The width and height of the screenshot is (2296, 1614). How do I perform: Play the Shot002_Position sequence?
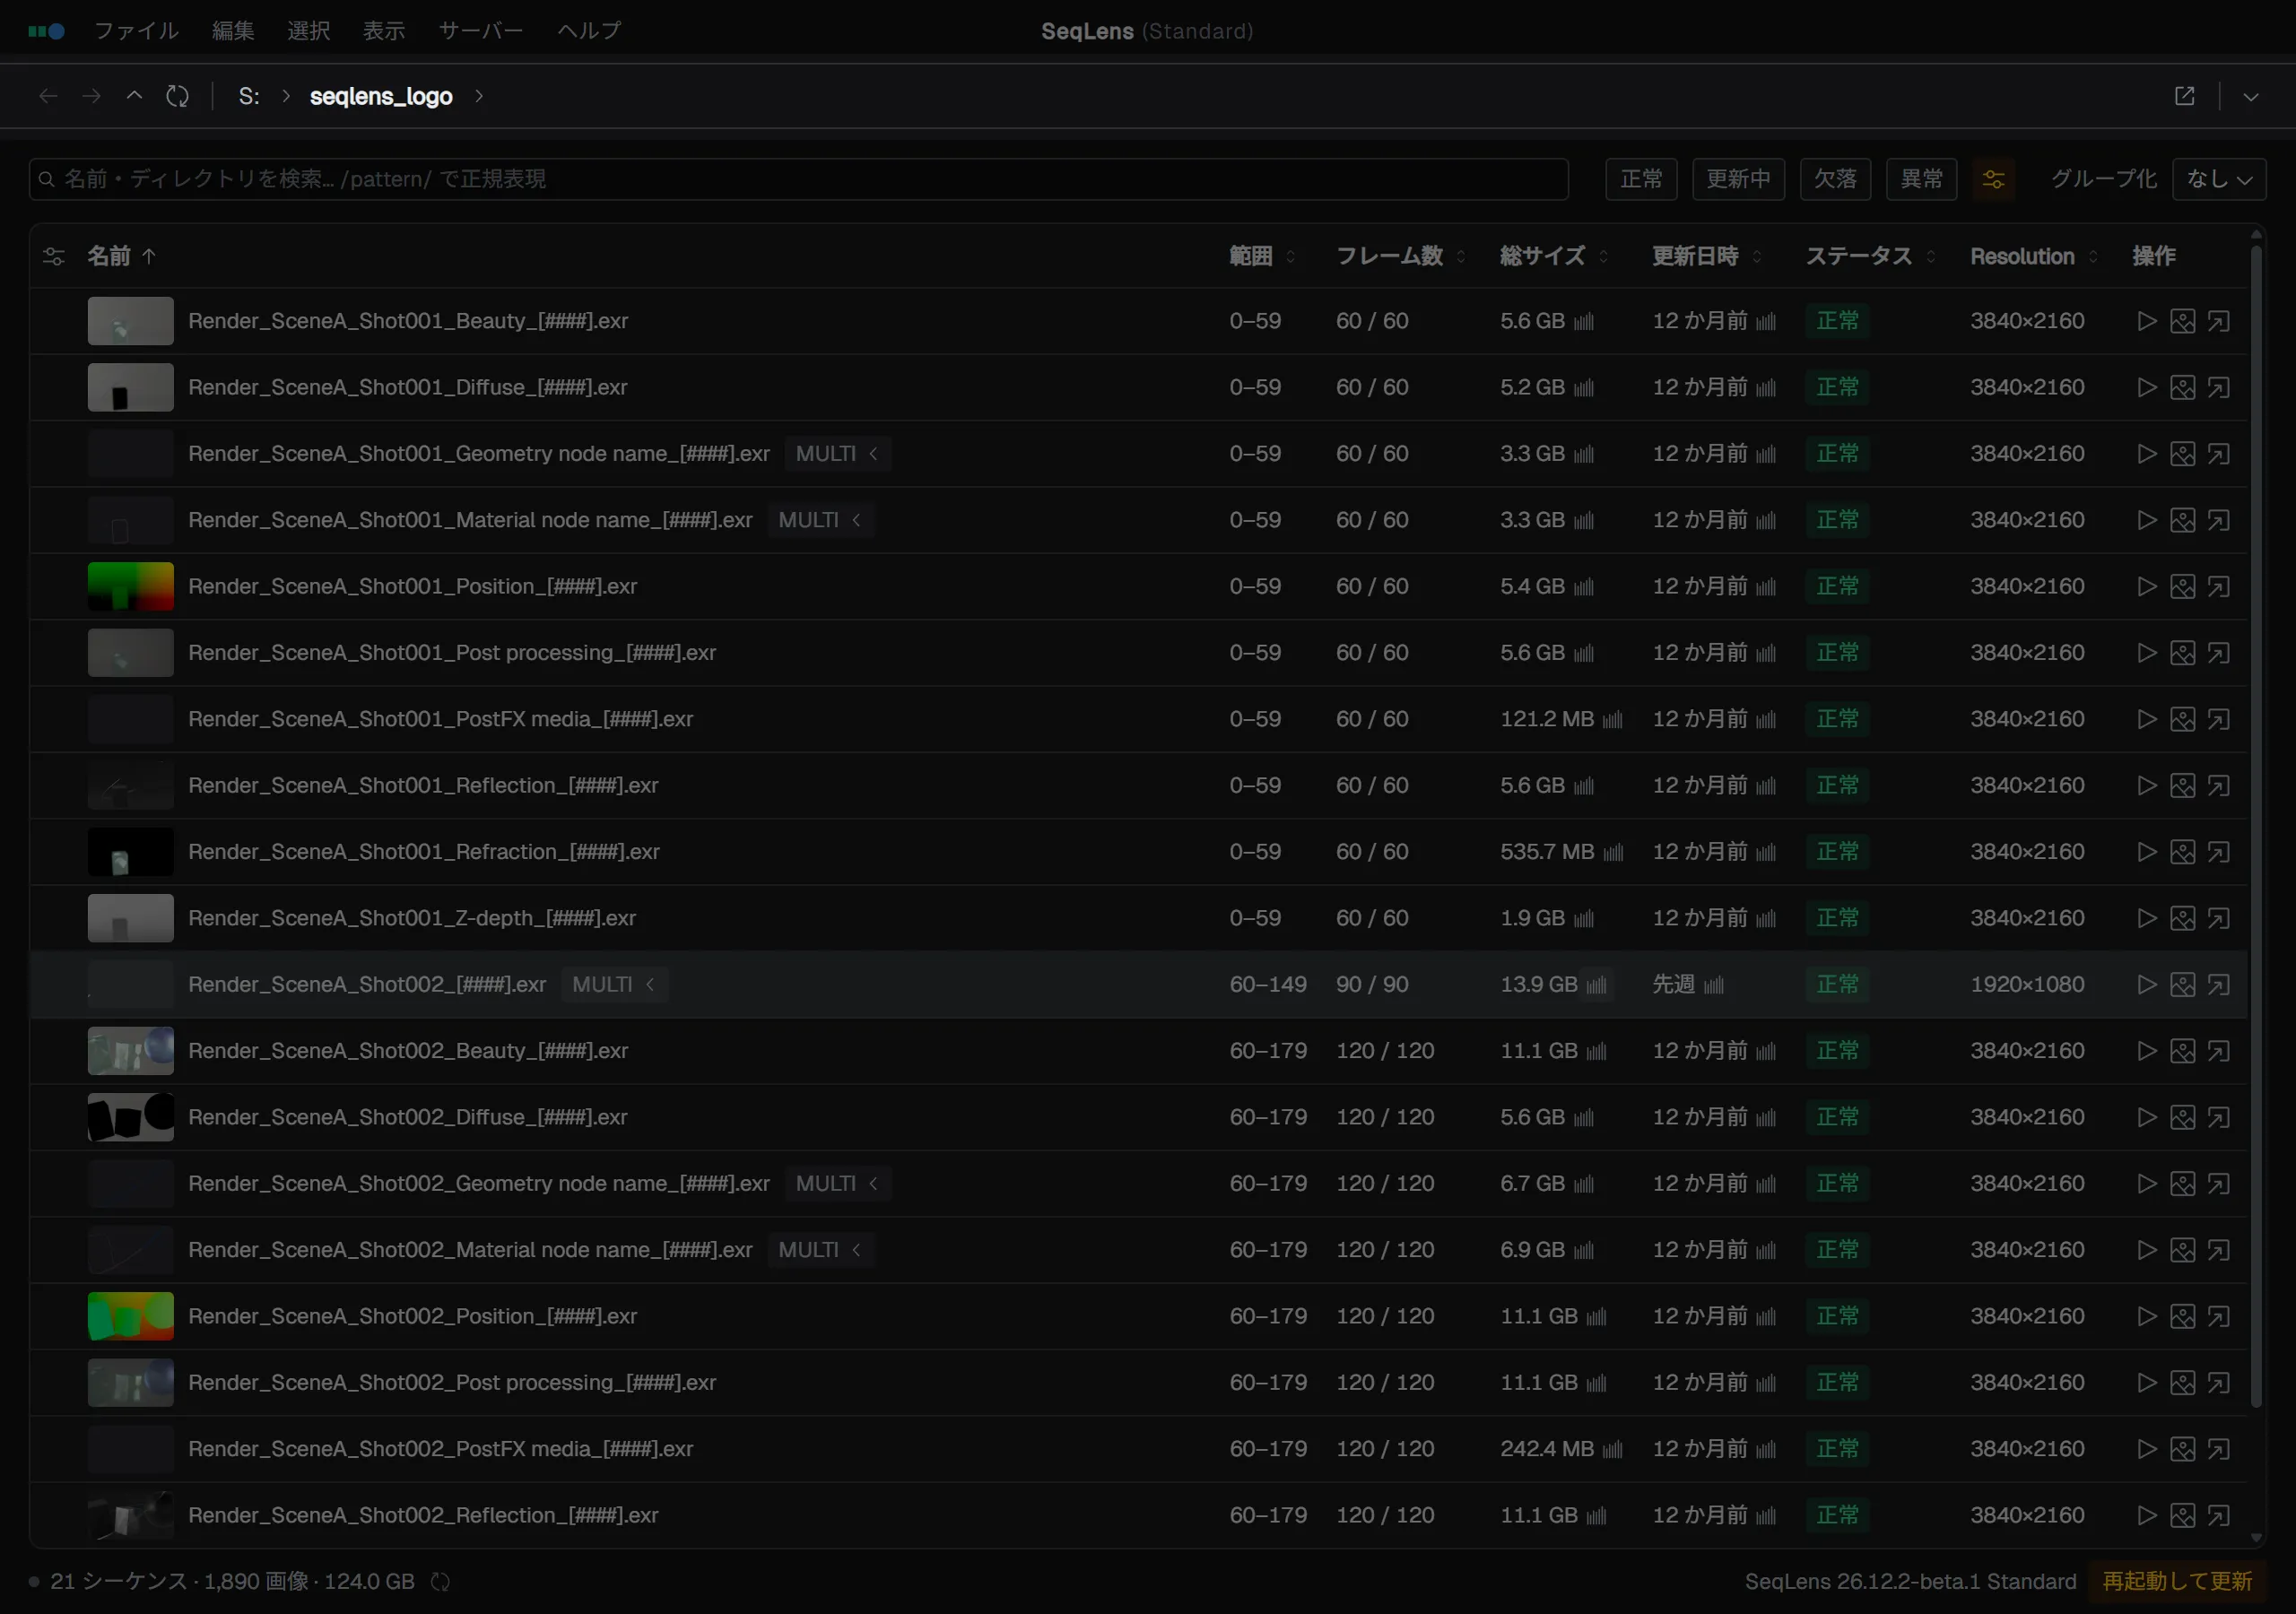pyautogui.click(x=2146, y=1316)
